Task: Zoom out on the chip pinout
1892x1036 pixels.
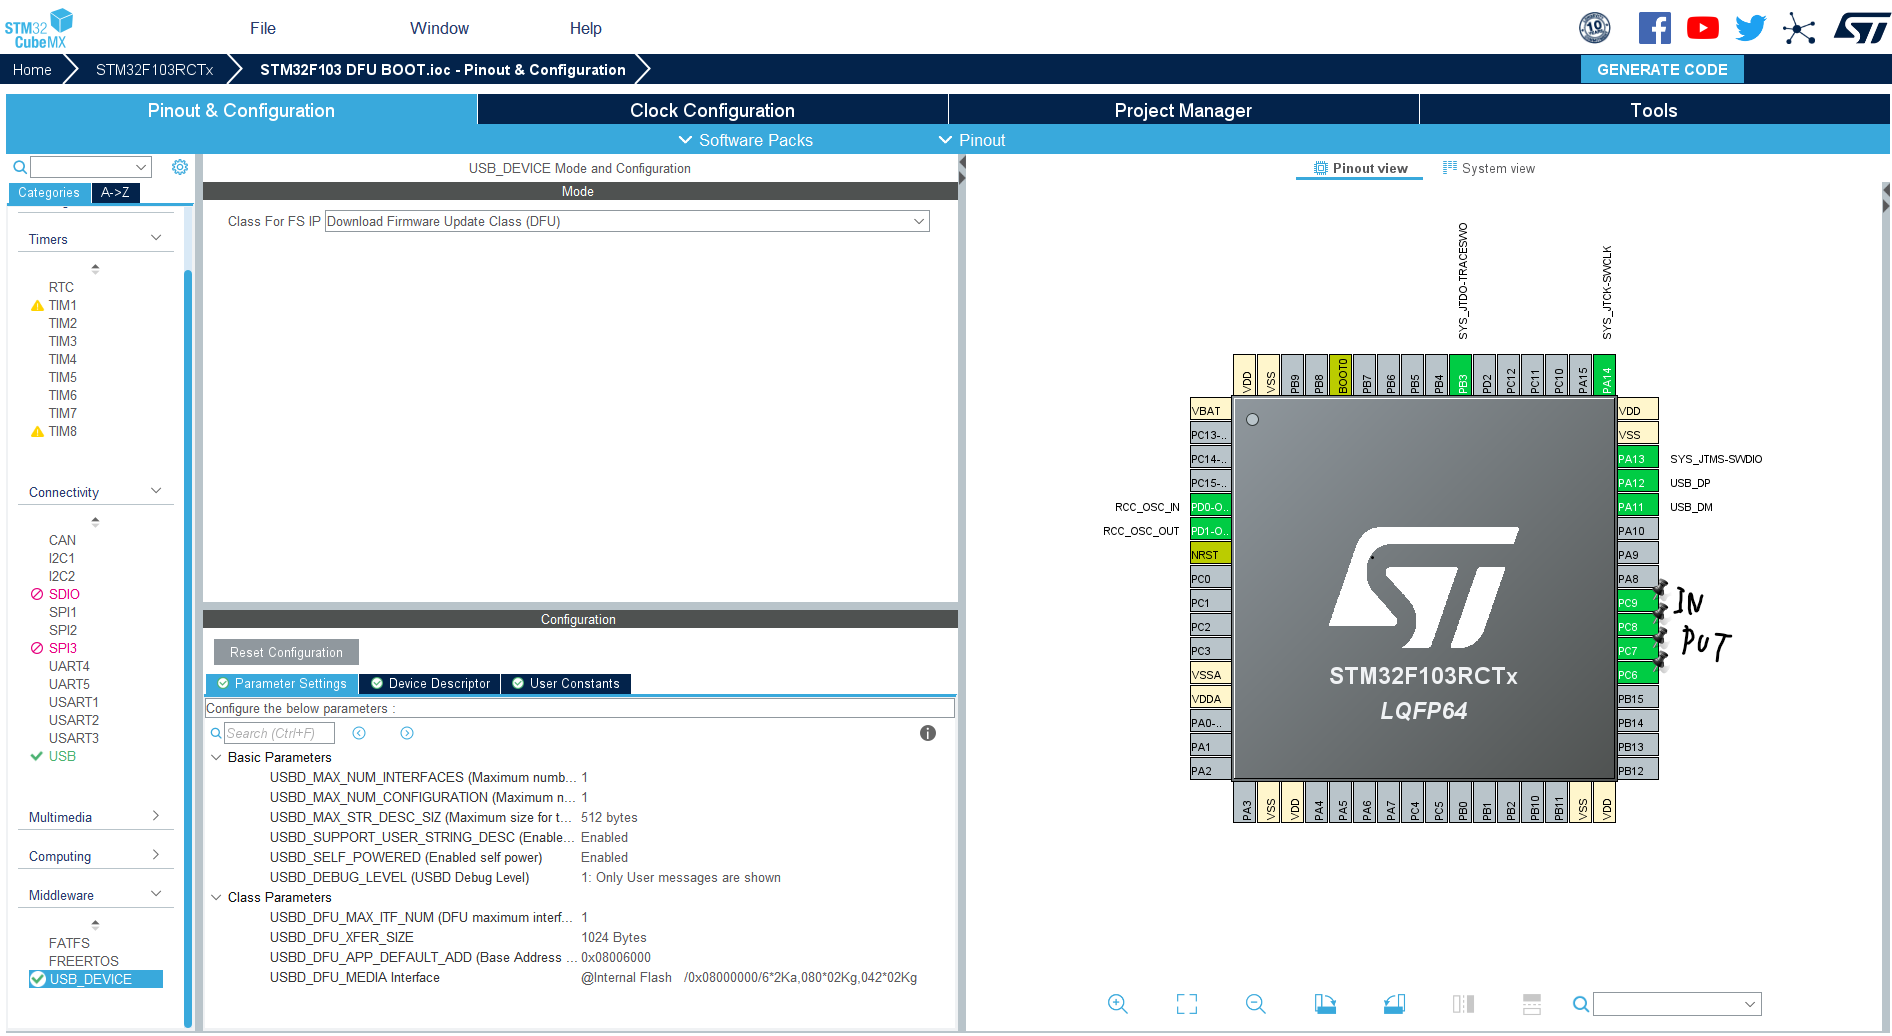Action: 1256,1004
